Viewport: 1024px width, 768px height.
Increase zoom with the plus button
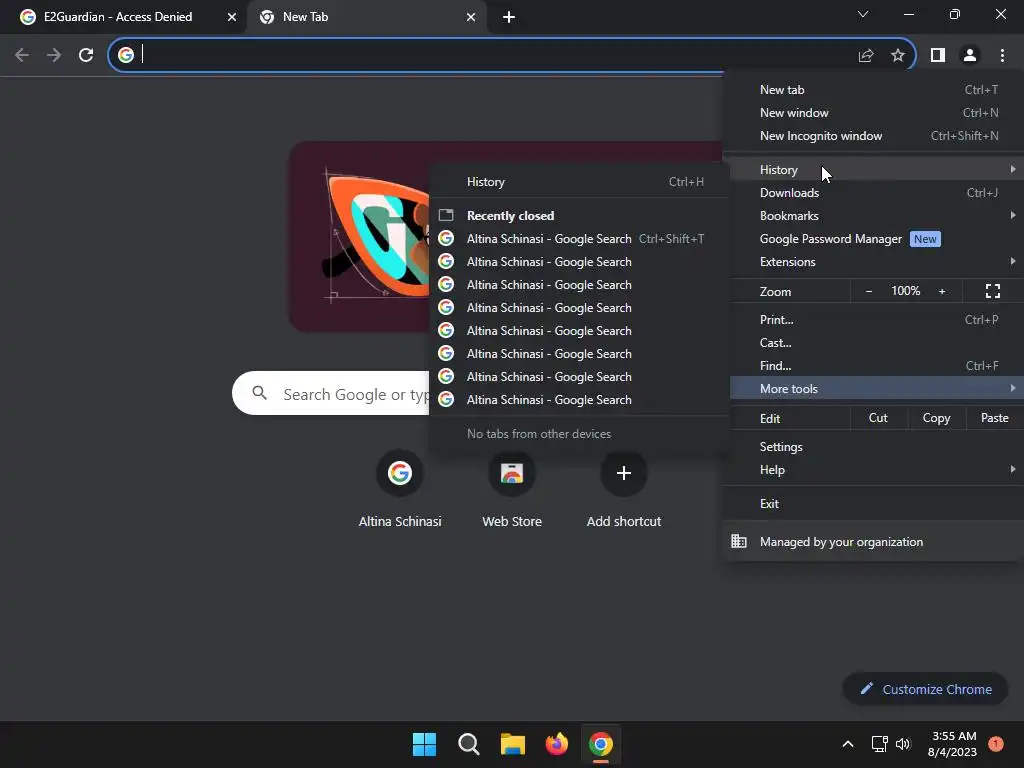942,291
